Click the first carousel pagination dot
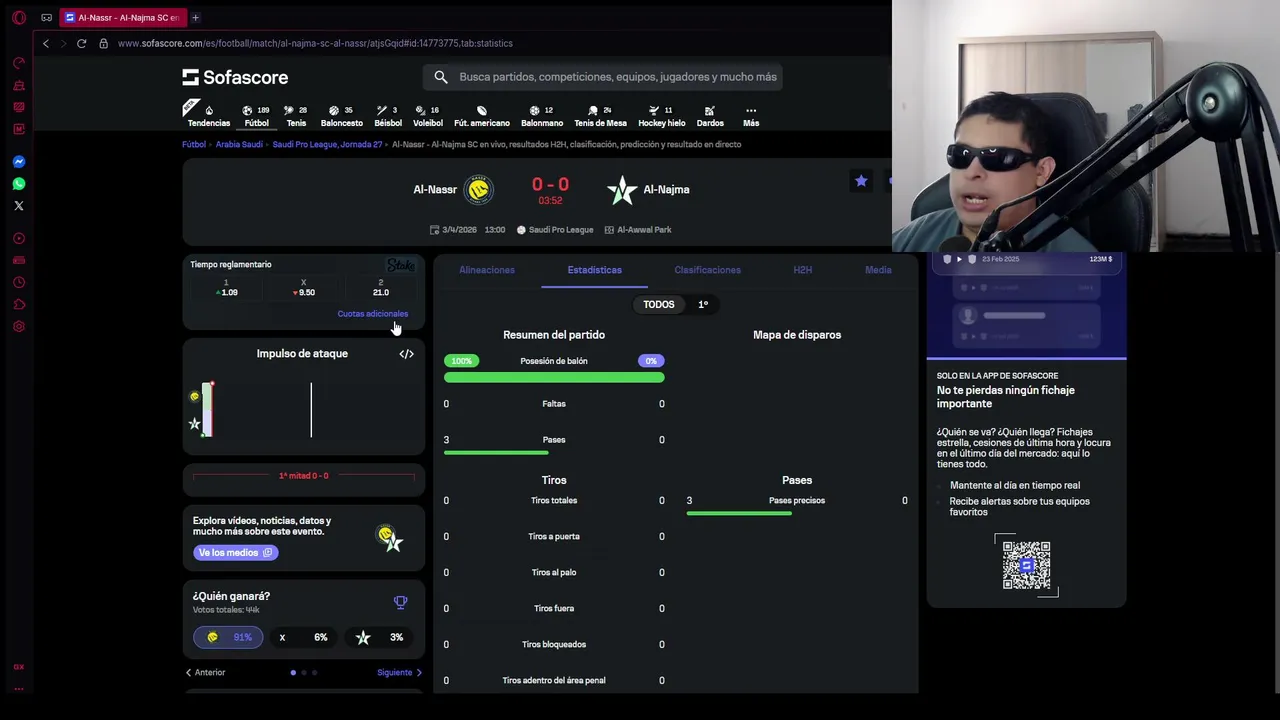 [x=293, y=673]
